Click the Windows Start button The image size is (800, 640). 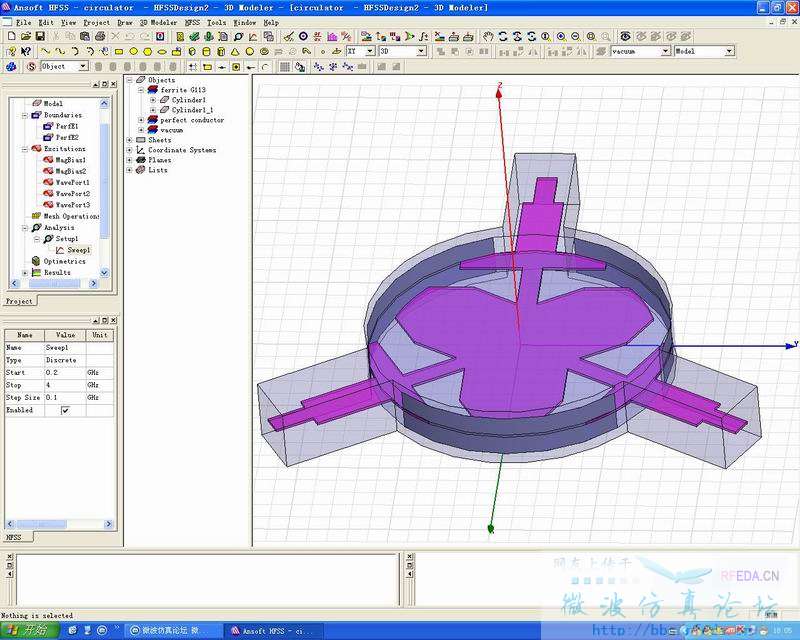(x=29, y=630)
